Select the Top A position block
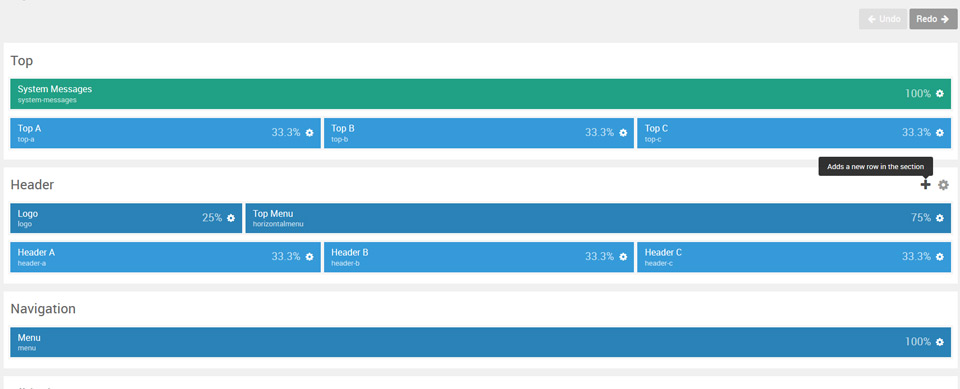The image size is (960, 389). [165, 133]
